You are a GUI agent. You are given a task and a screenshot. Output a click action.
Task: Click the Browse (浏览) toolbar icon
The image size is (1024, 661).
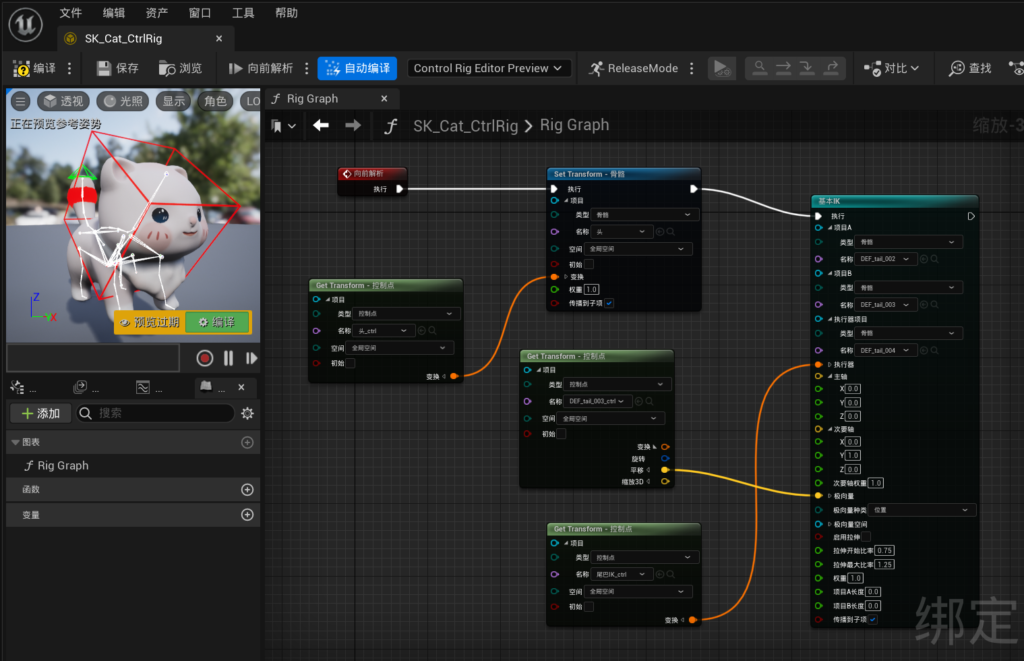[x=180, y=68]
